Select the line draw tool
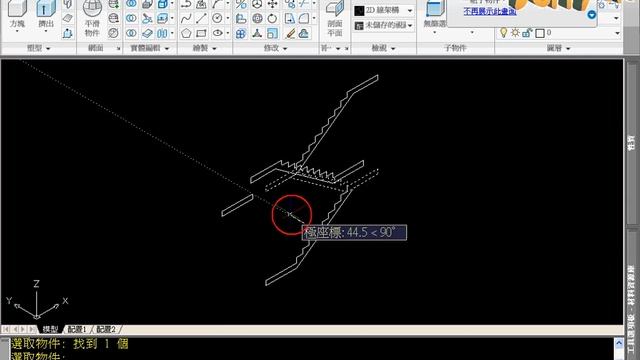640x360 pixels. [x=201, y=18]
